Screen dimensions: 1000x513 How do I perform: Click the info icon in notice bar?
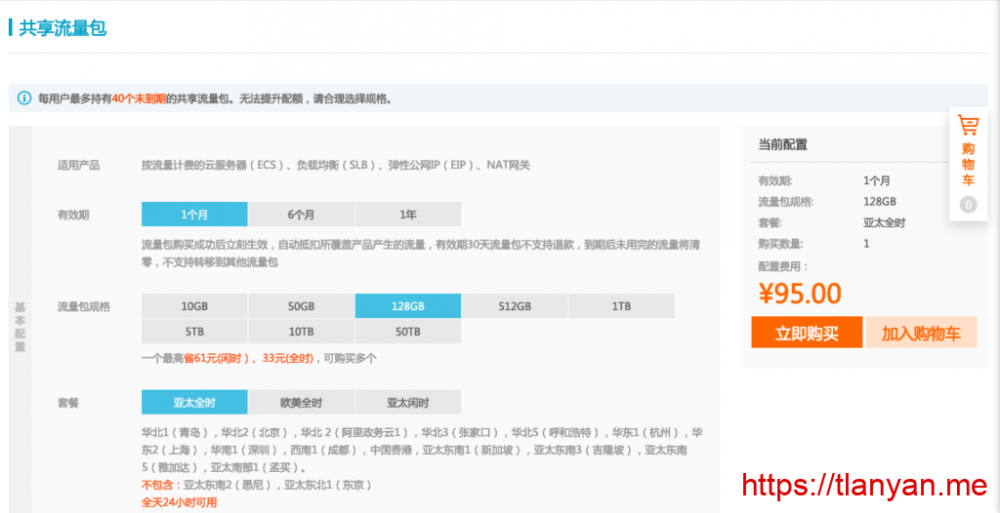[x=24, y=98]
